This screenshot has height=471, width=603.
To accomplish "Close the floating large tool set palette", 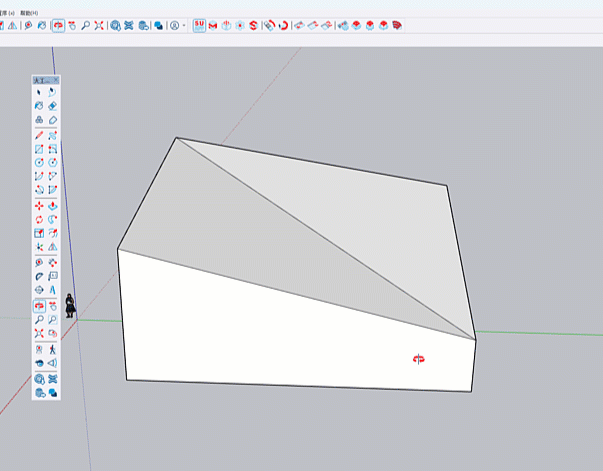I will click(x=56, y=80).
